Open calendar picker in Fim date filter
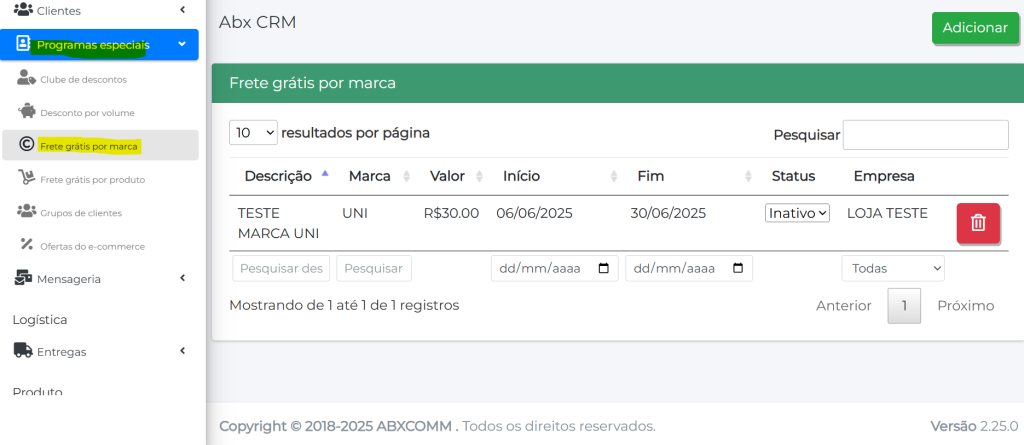Image resolution: width=1024 pixels, height=445 pixels. 738,269
